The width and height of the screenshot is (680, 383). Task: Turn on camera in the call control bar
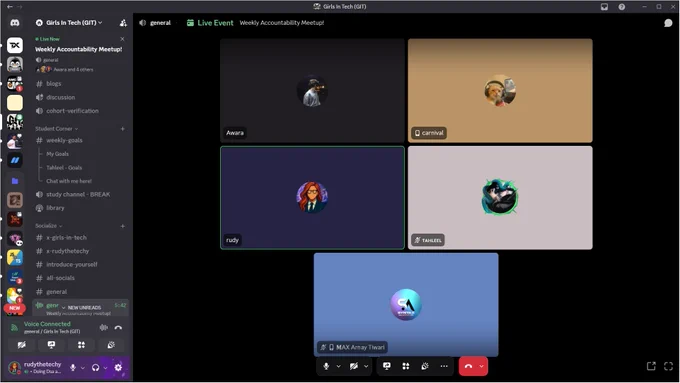(x=354, y=366)
